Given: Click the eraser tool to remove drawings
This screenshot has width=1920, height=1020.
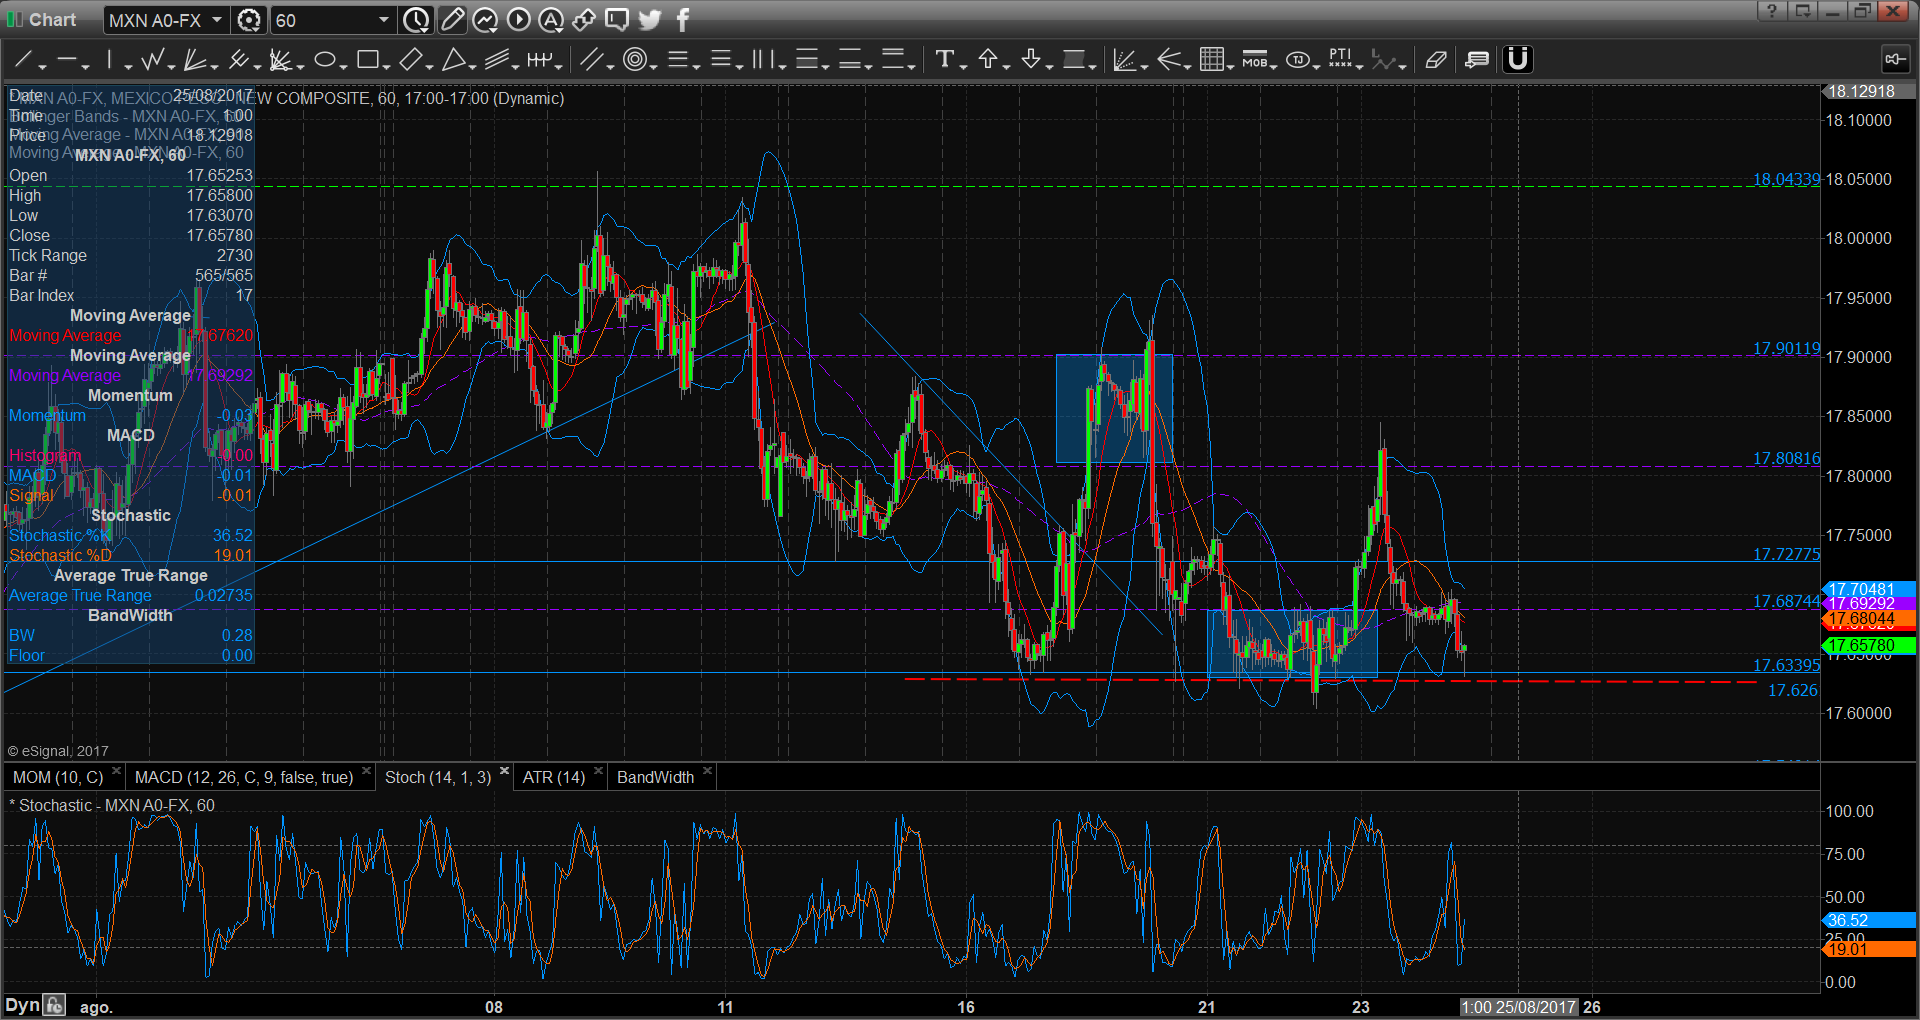Looking at the screenshot, I should click(x=1436, y=60).
